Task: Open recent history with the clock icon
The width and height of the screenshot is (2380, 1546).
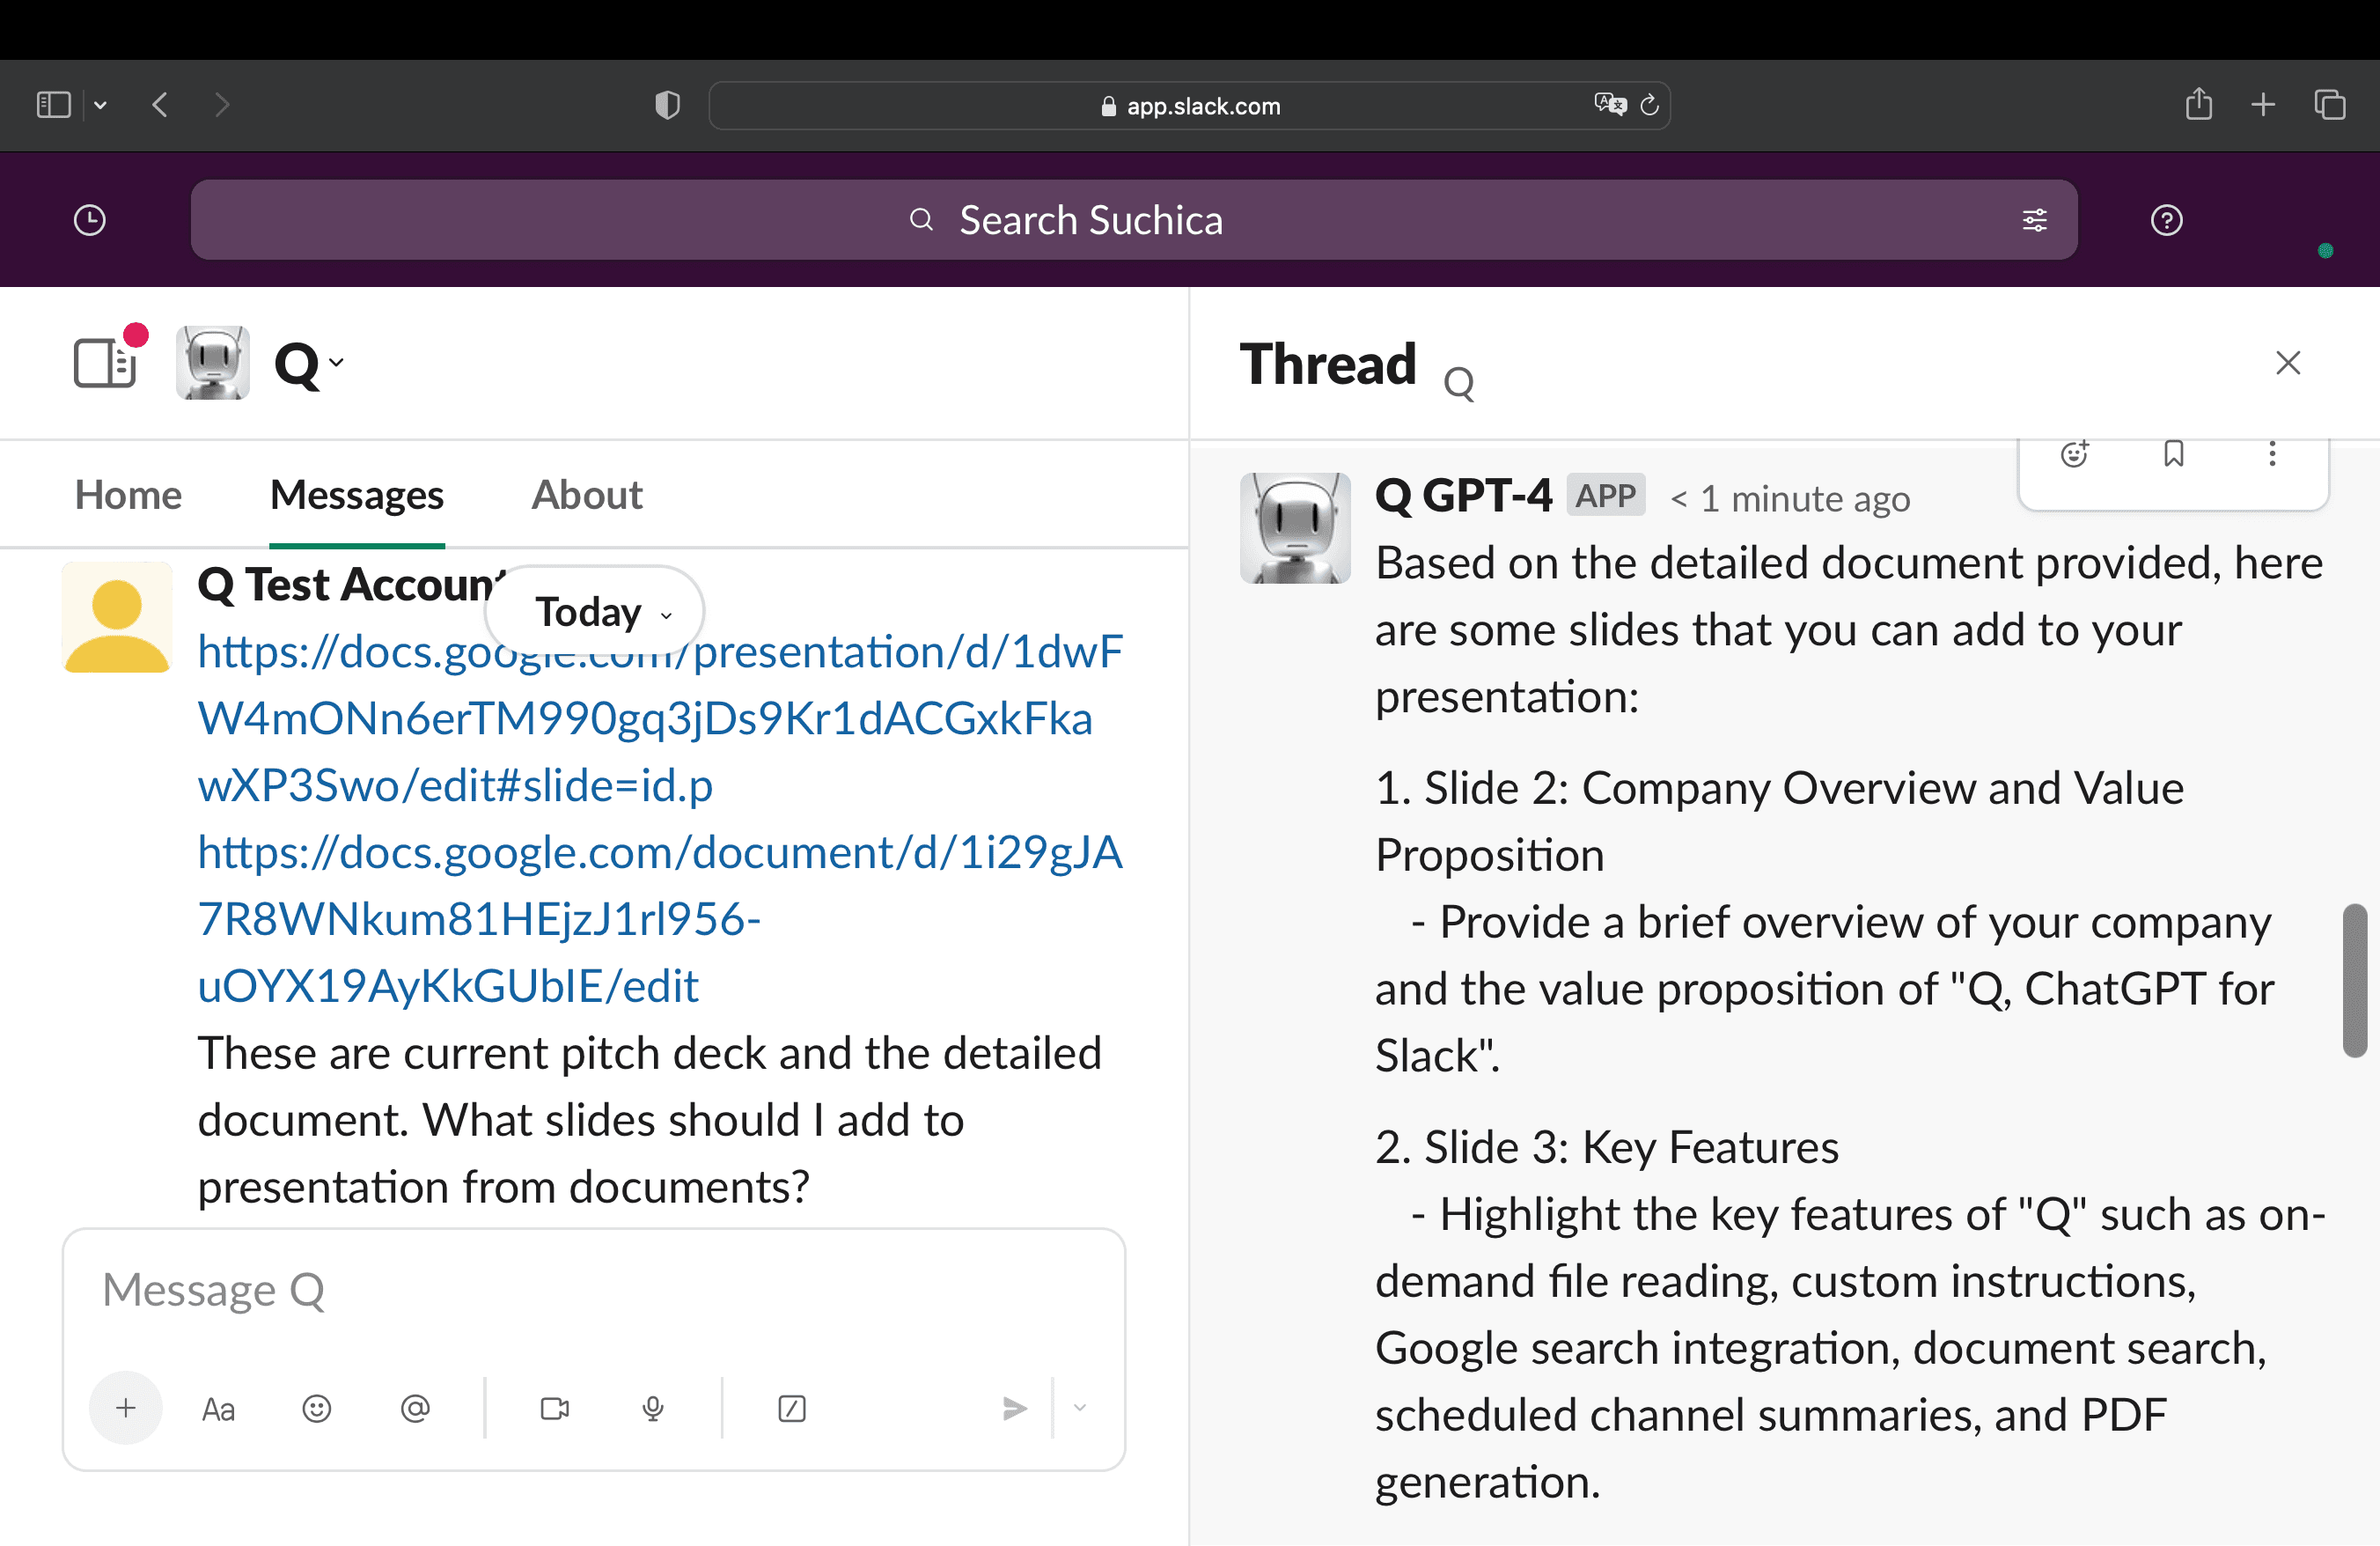Action: [89, 219]
